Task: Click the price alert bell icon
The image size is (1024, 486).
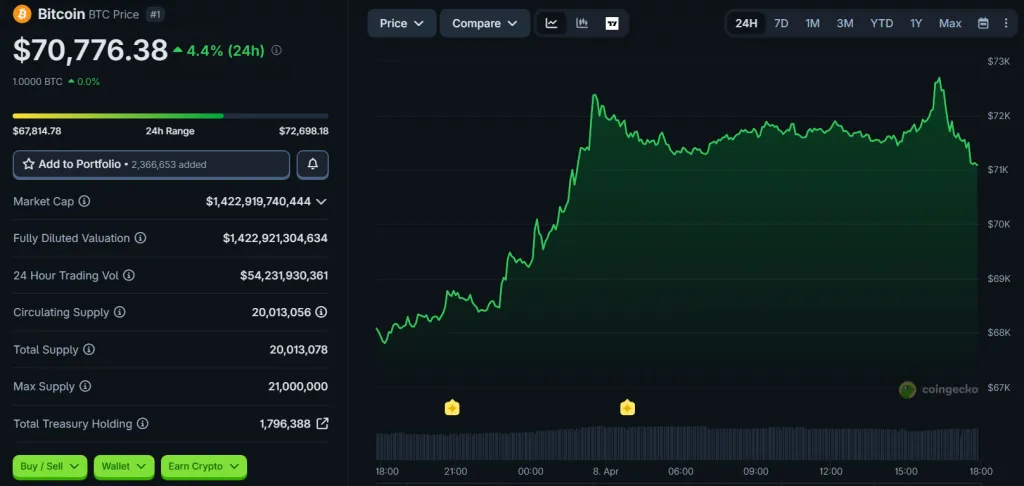Action: (313, 165)
